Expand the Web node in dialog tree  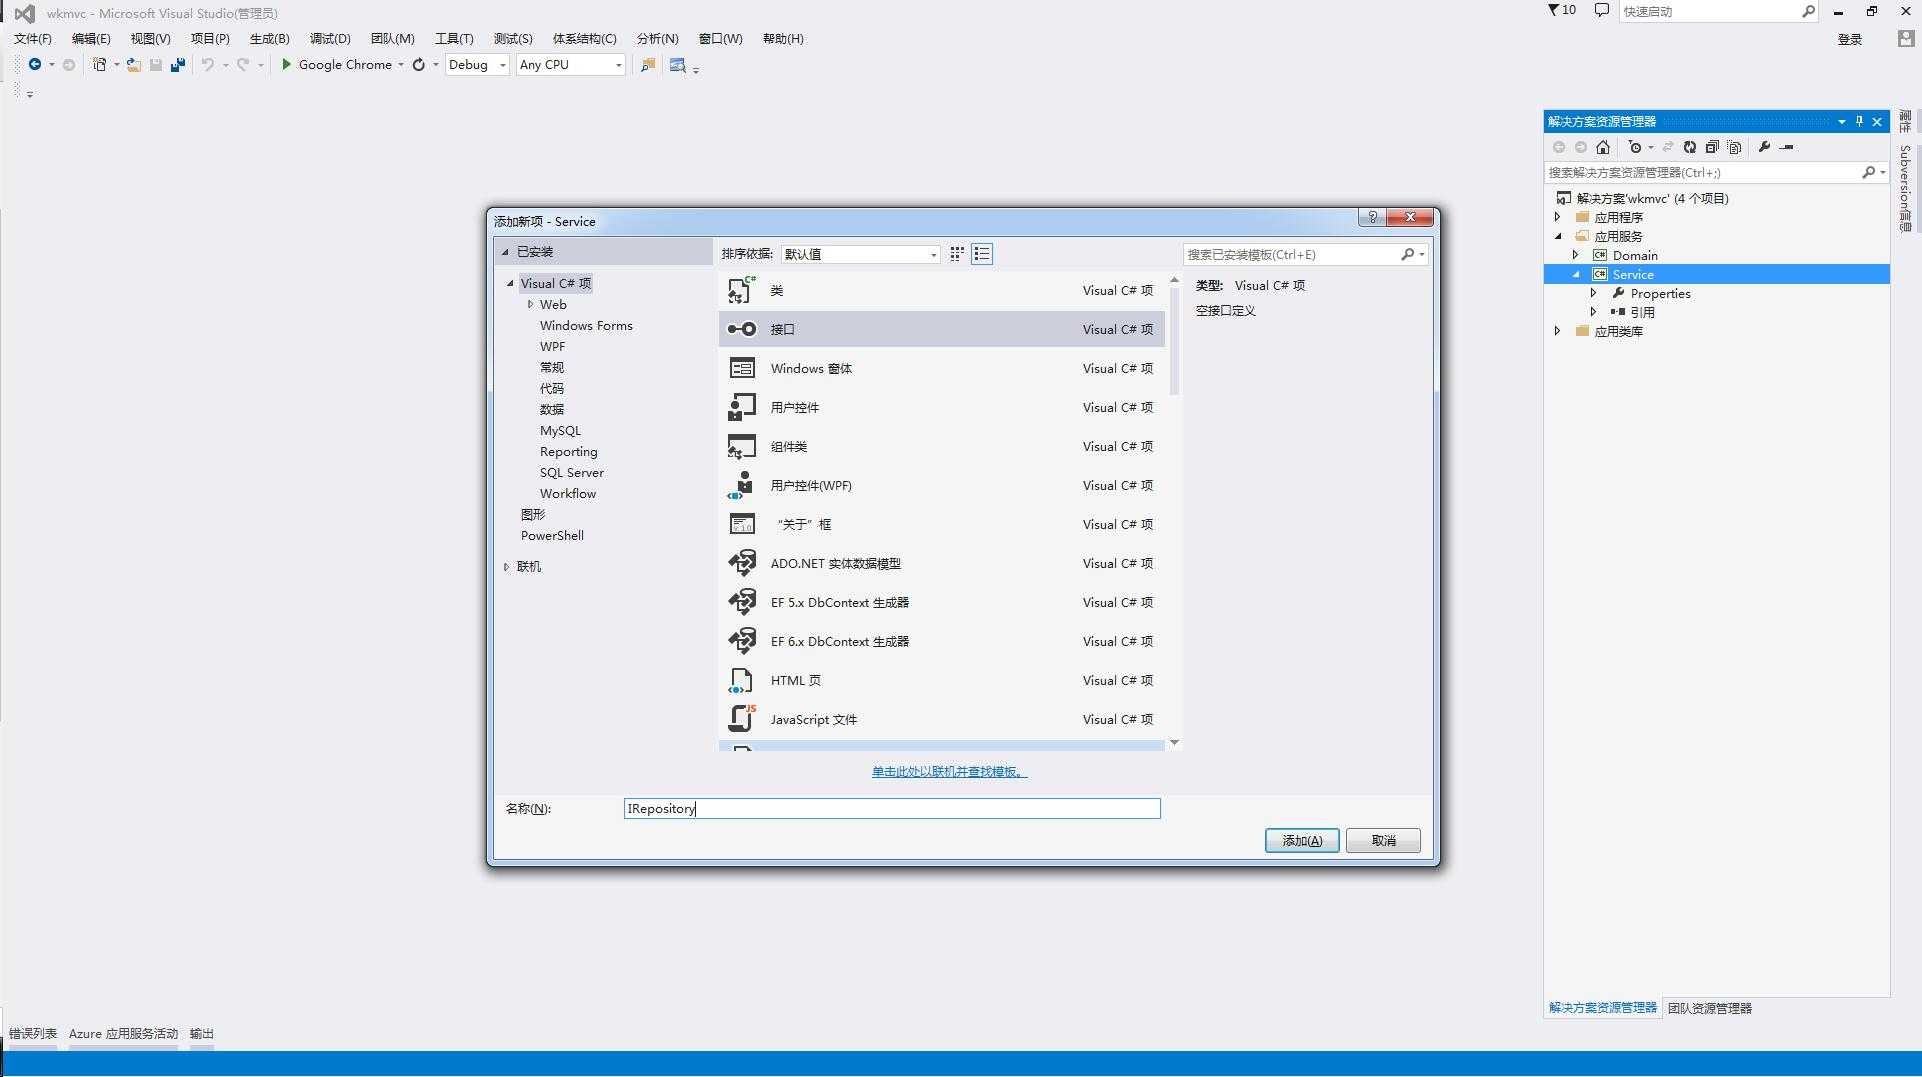pos(530,304)
